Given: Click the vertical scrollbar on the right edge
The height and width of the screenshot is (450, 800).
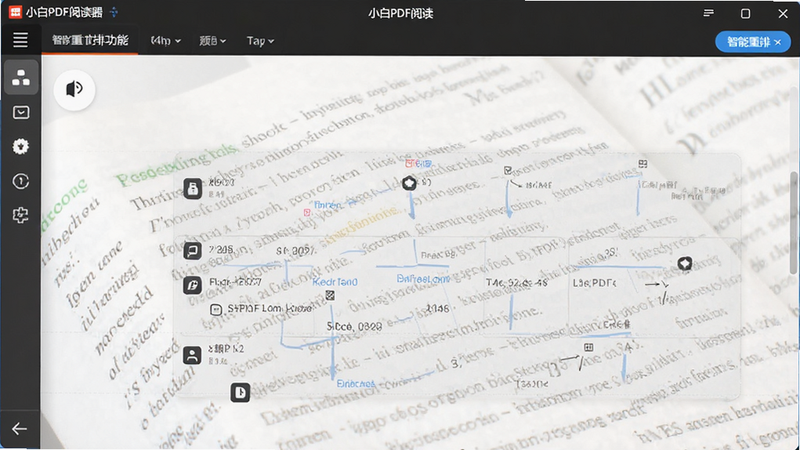Looking at the screenshot, I should (795, 223).
